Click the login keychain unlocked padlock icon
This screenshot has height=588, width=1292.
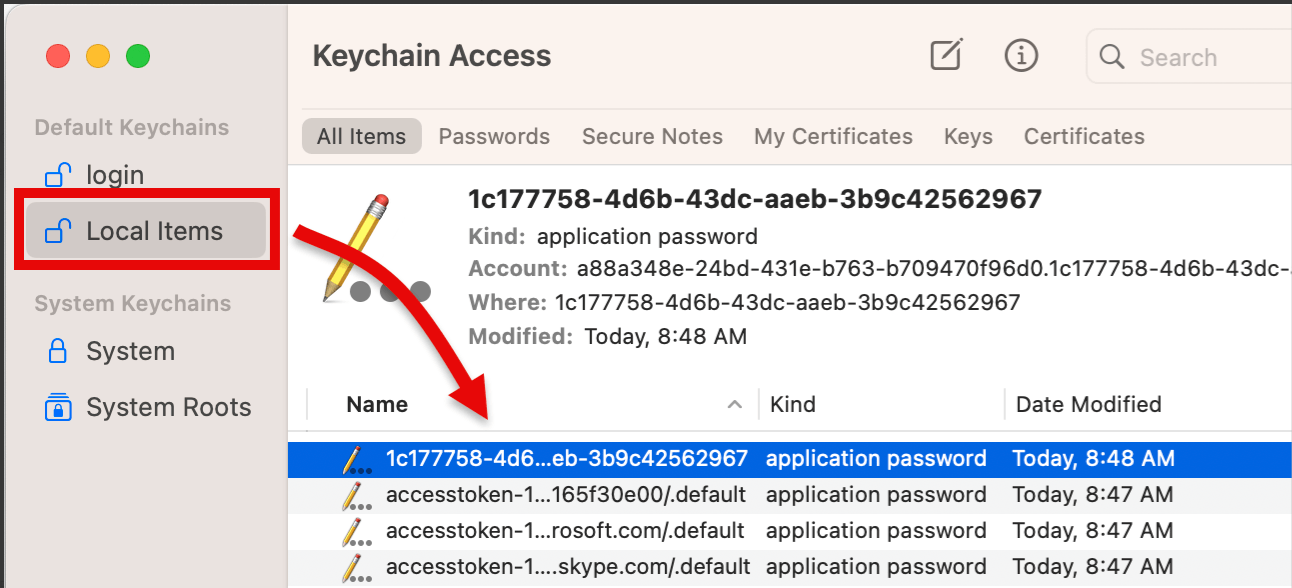coord(58,175)
